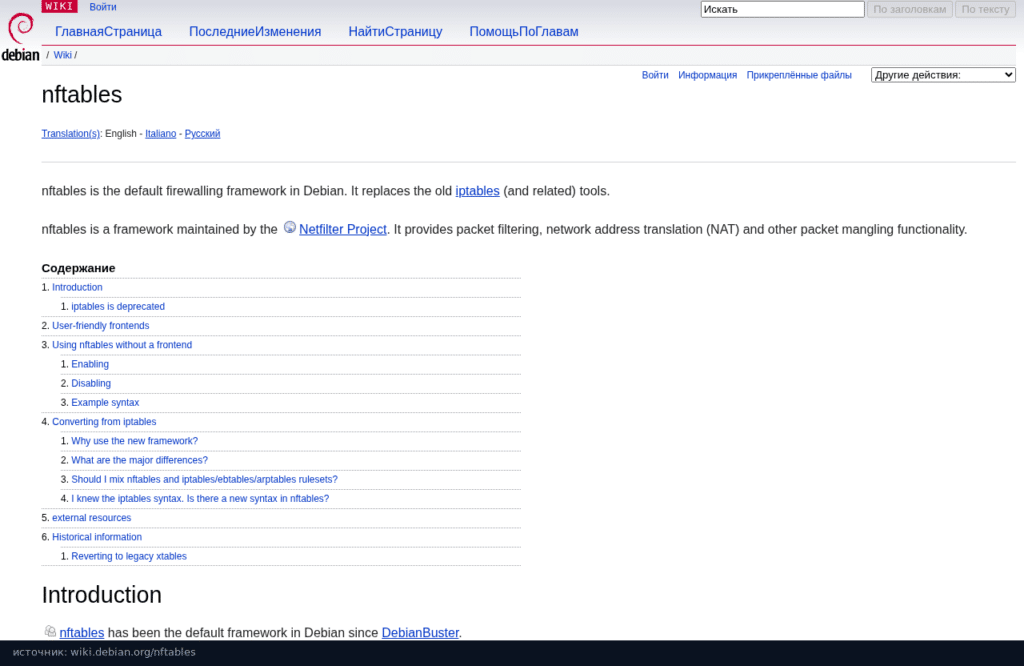The width and height of the screenshot is (1024, 666).
Task: Click the По заголовкам search button
Action: (x=909, y=9)
